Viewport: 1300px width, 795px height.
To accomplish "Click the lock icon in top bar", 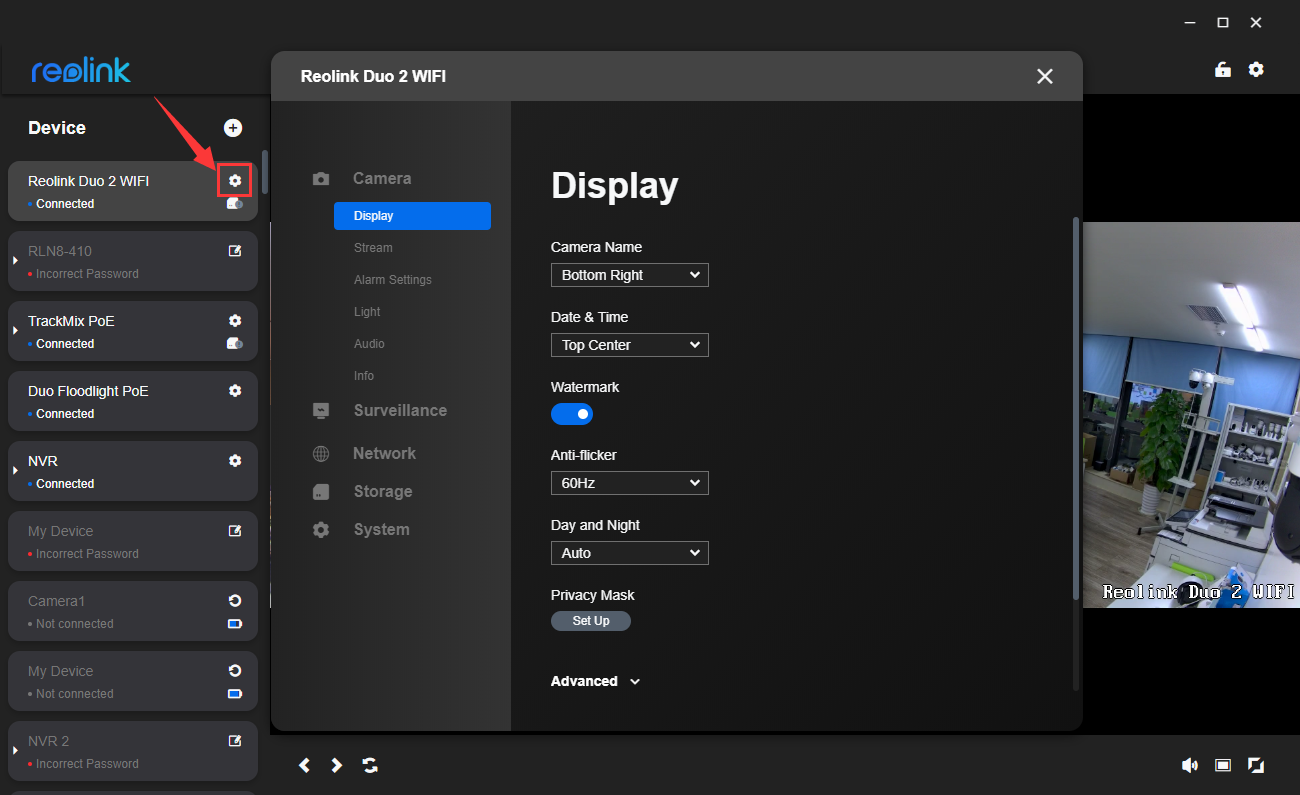I will [1222, 69].
